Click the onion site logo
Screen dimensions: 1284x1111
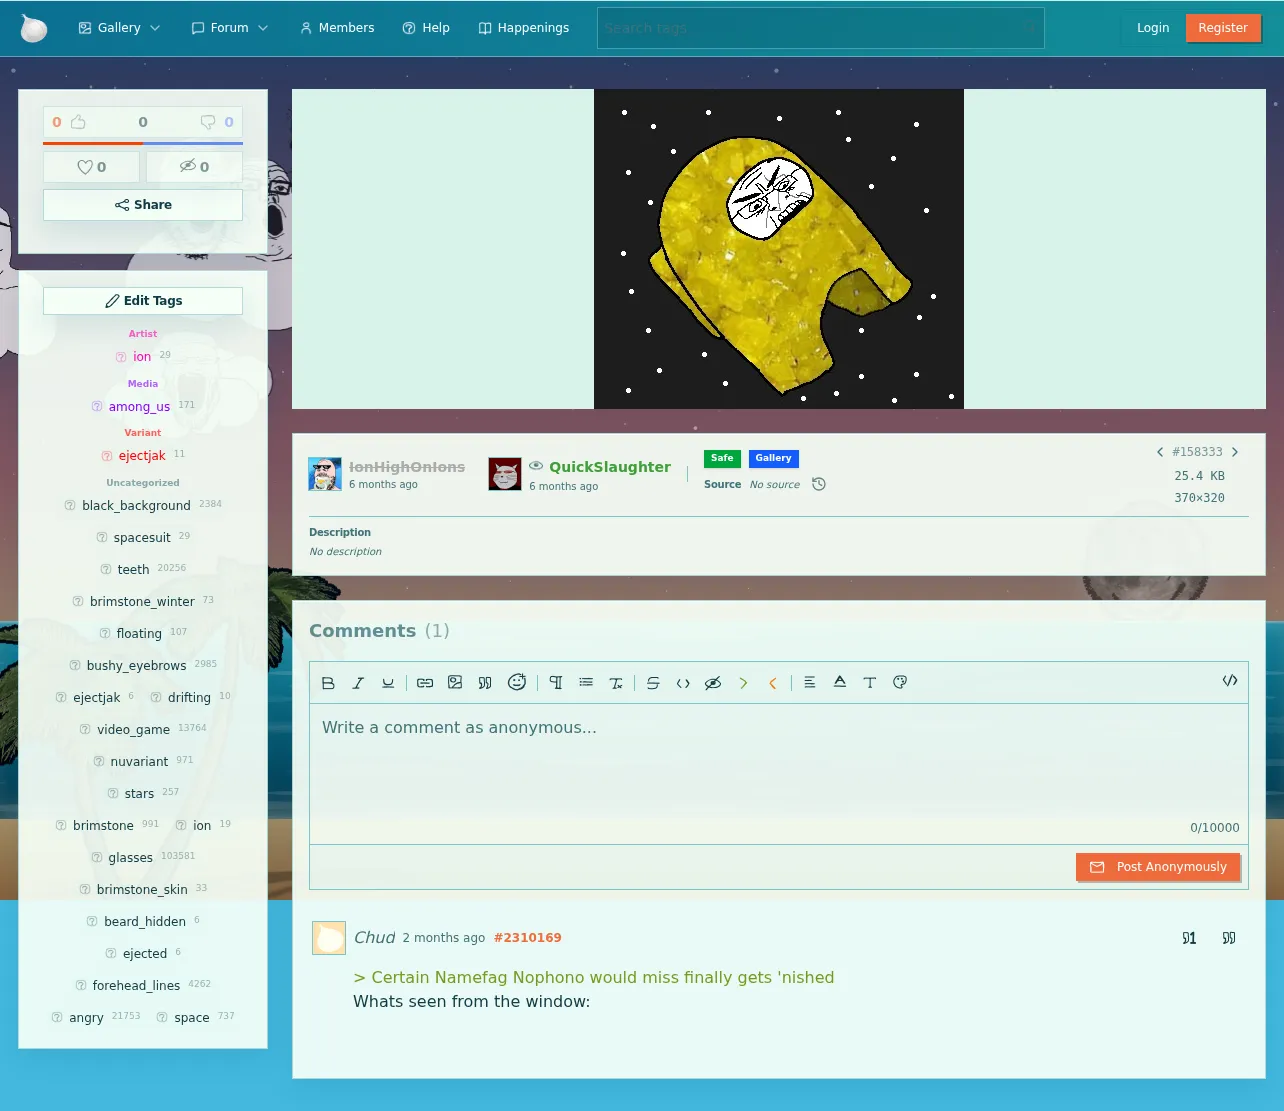pos(34,28)
